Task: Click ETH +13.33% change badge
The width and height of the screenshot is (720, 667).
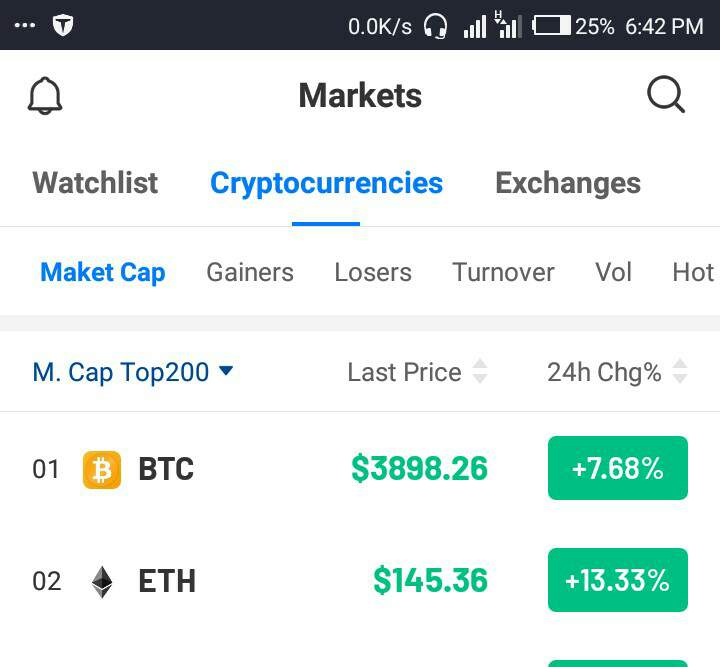Action: 617,580
